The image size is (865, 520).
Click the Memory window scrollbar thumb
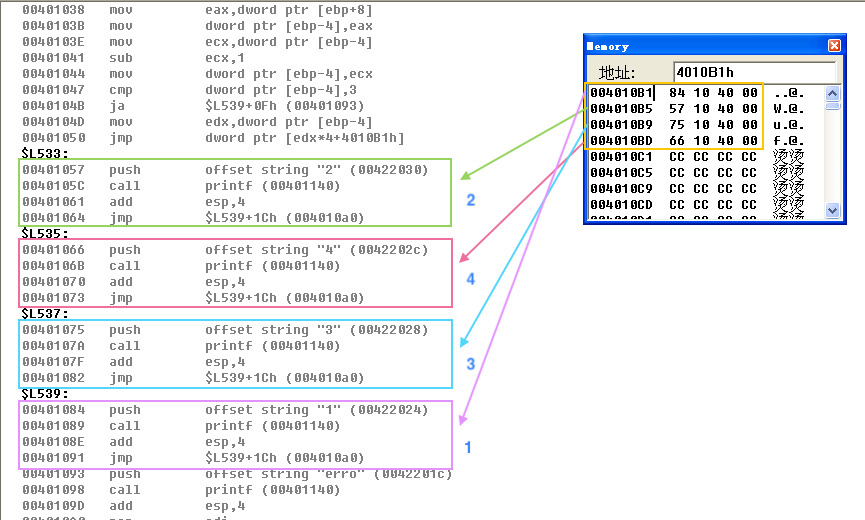(832, 105)
